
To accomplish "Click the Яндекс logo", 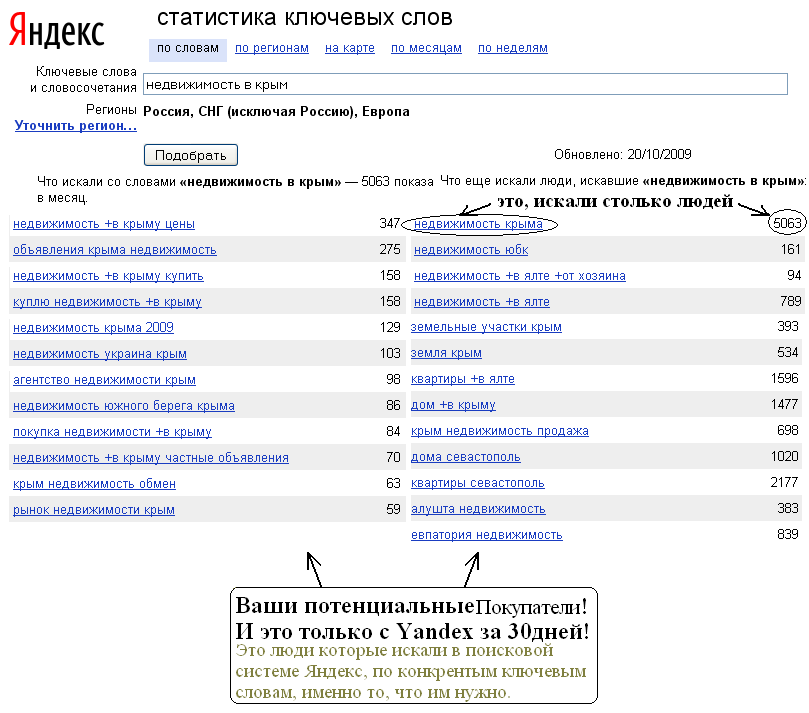I will 57,31.
